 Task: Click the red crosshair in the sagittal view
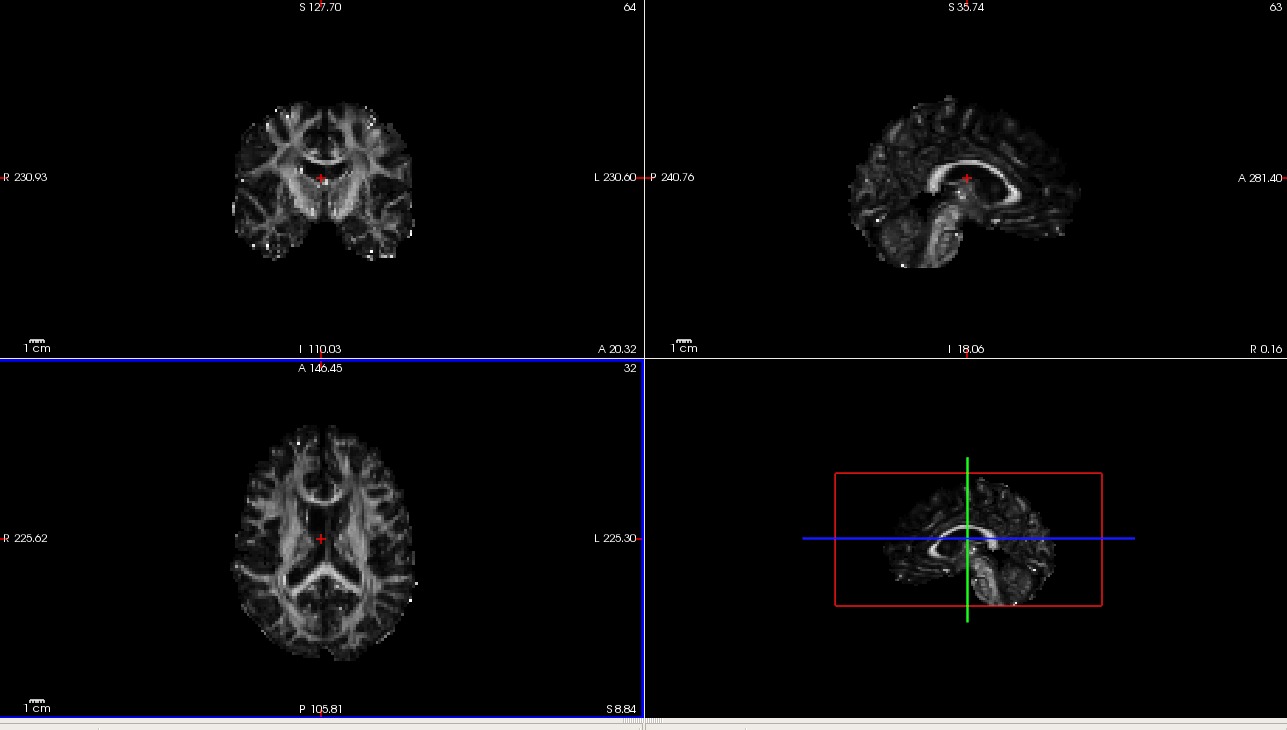(967, 178)
